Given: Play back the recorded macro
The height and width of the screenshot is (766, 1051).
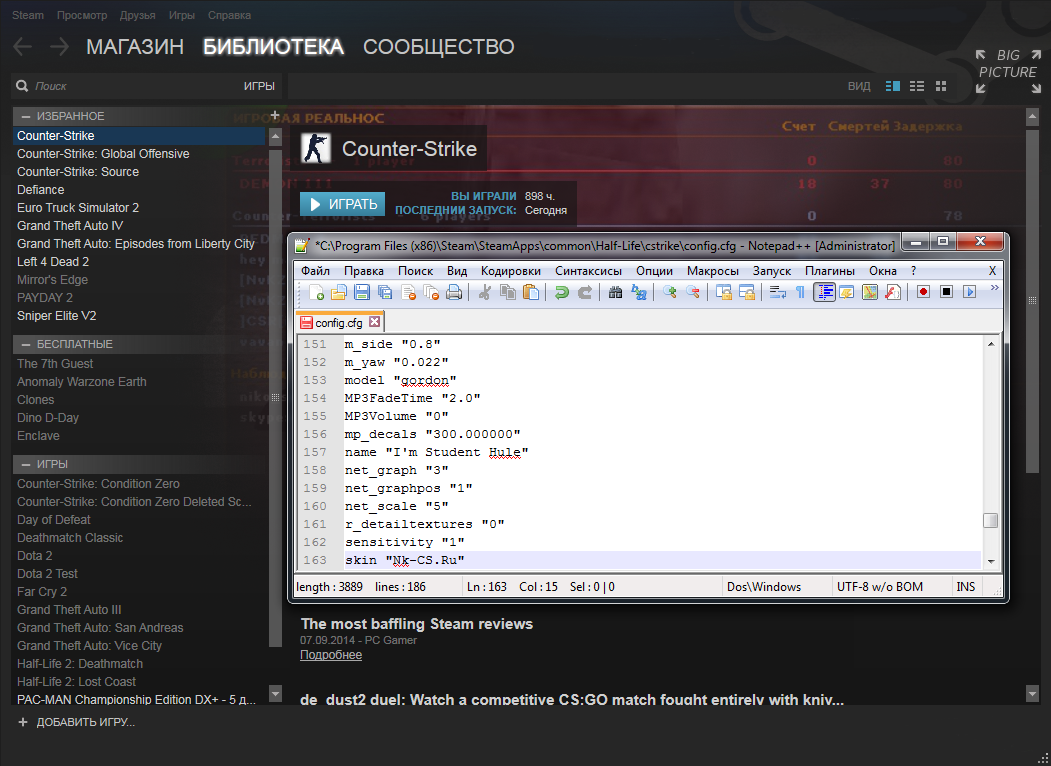Looking at the screenshot, I should click(969, 292).
